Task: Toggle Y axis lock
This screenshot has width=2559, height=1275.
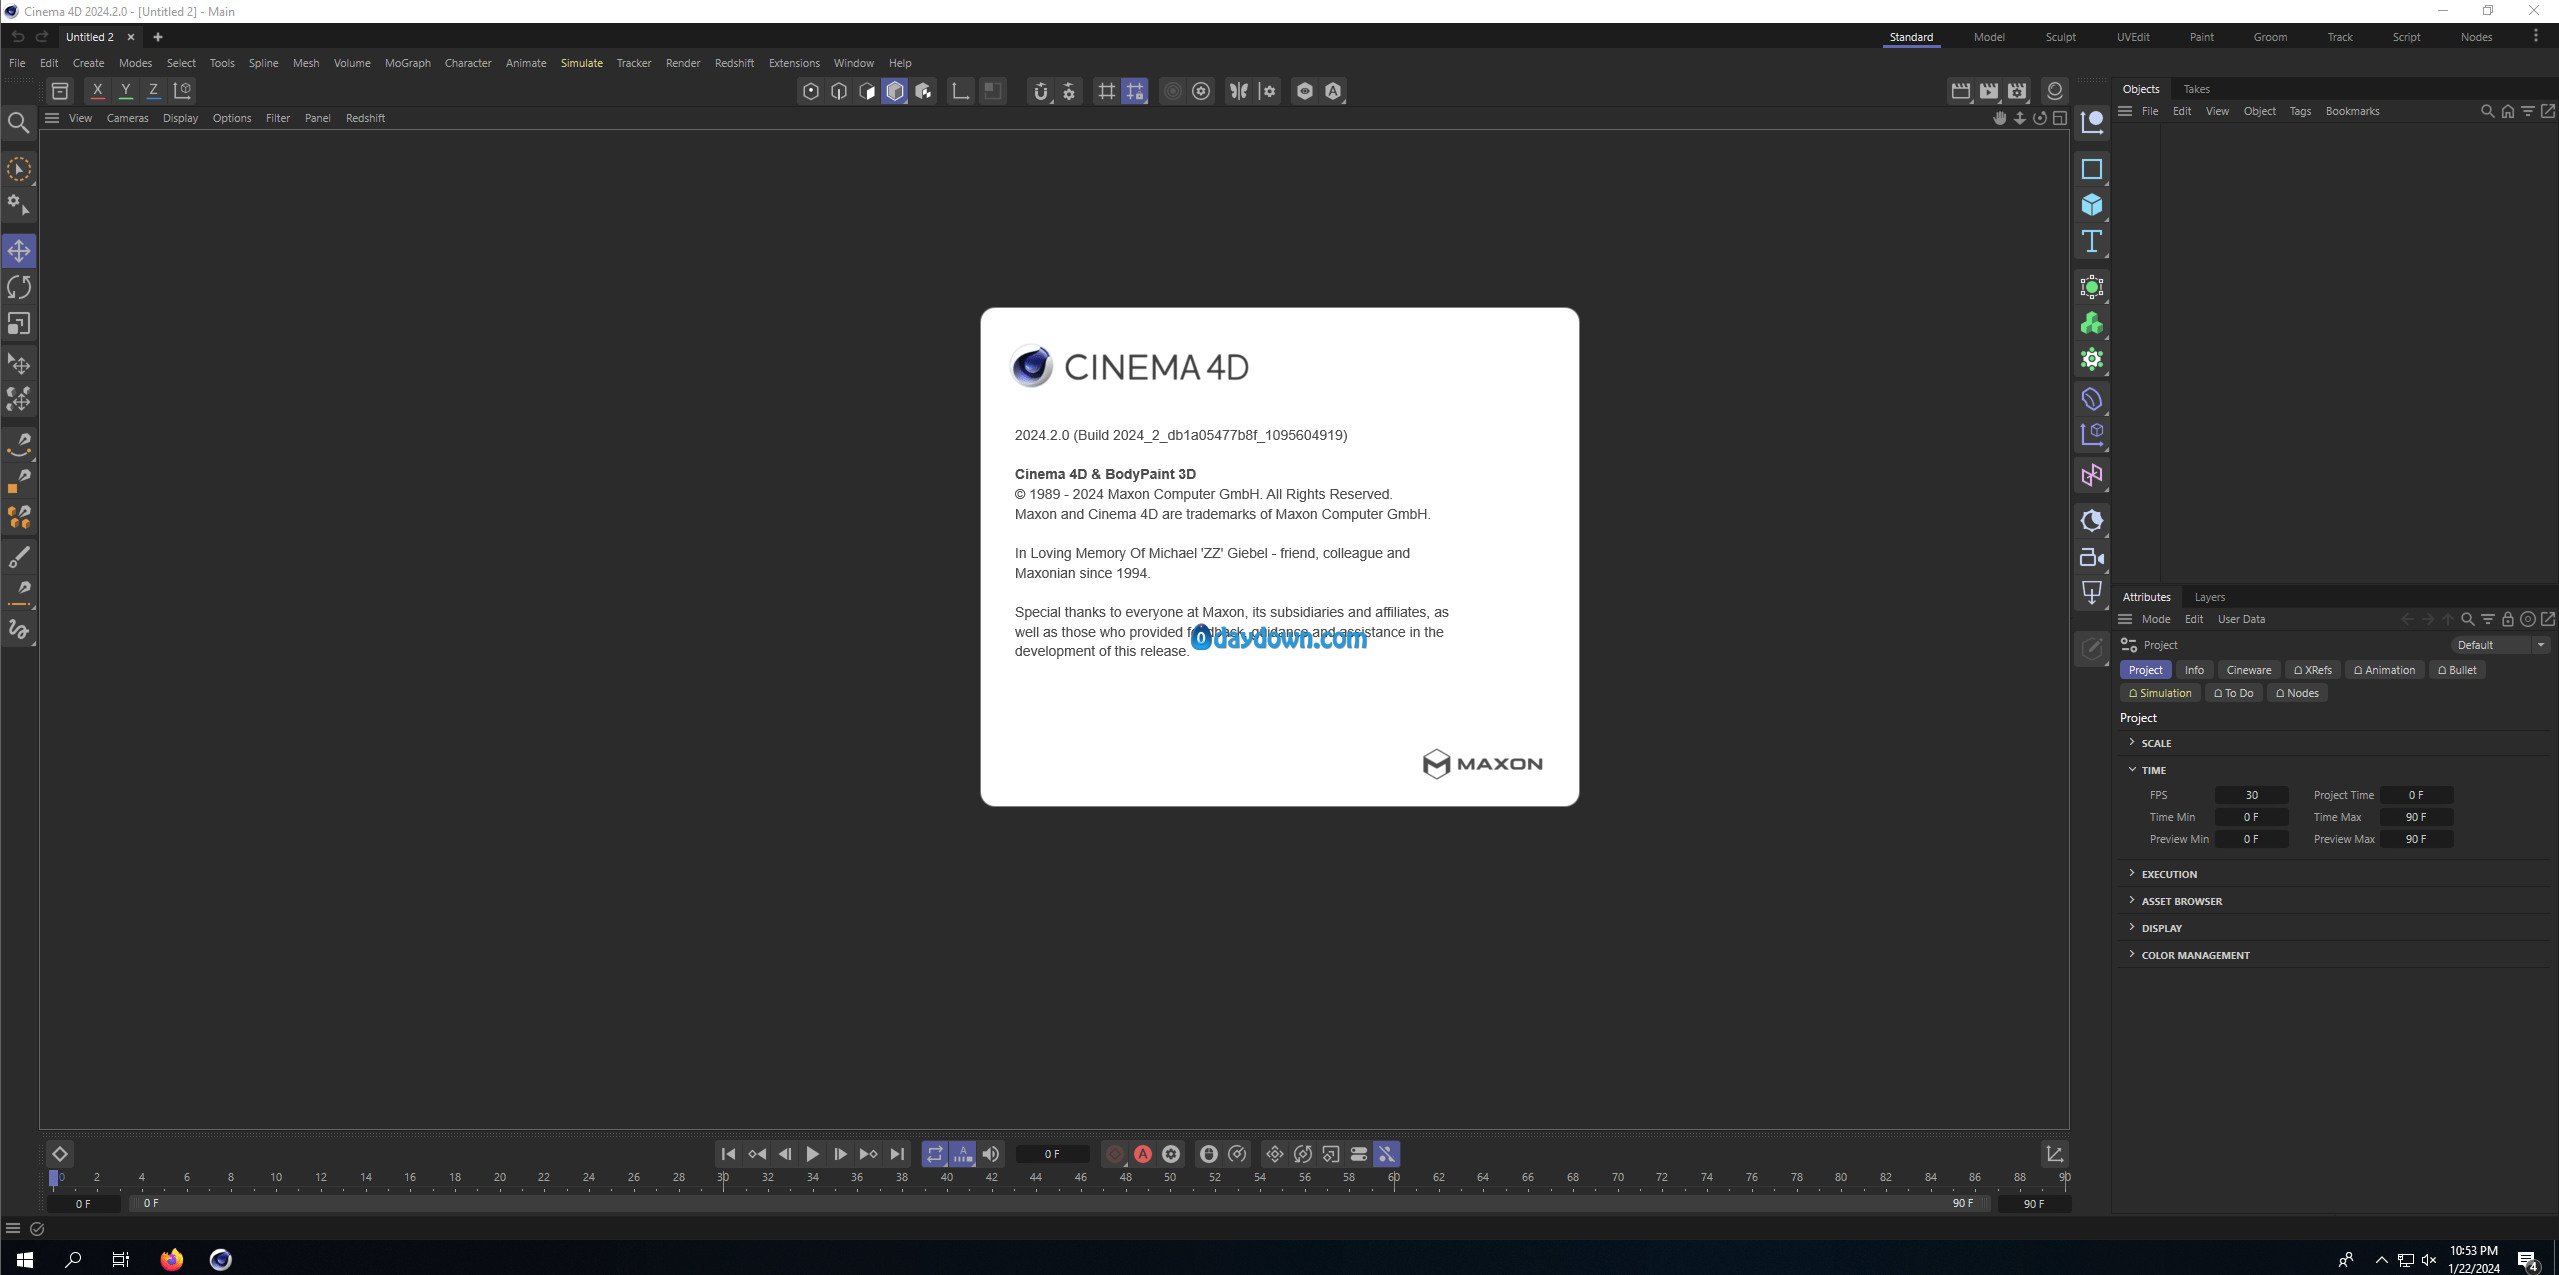Action: click(125, 91)
